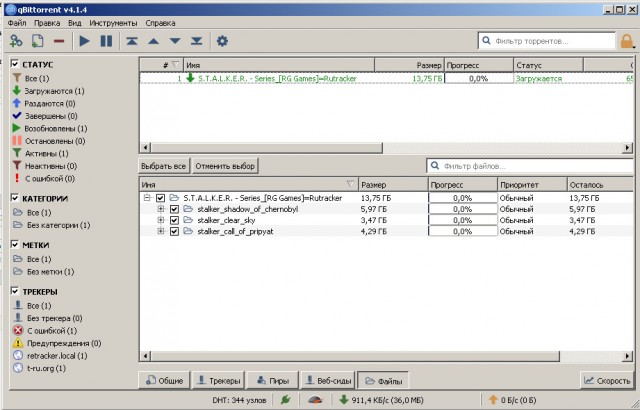Uncheck the stalker_call_of_pripyat checkbox
The width and height of the screenshot is (640, 410).
[x=174, y=231]
